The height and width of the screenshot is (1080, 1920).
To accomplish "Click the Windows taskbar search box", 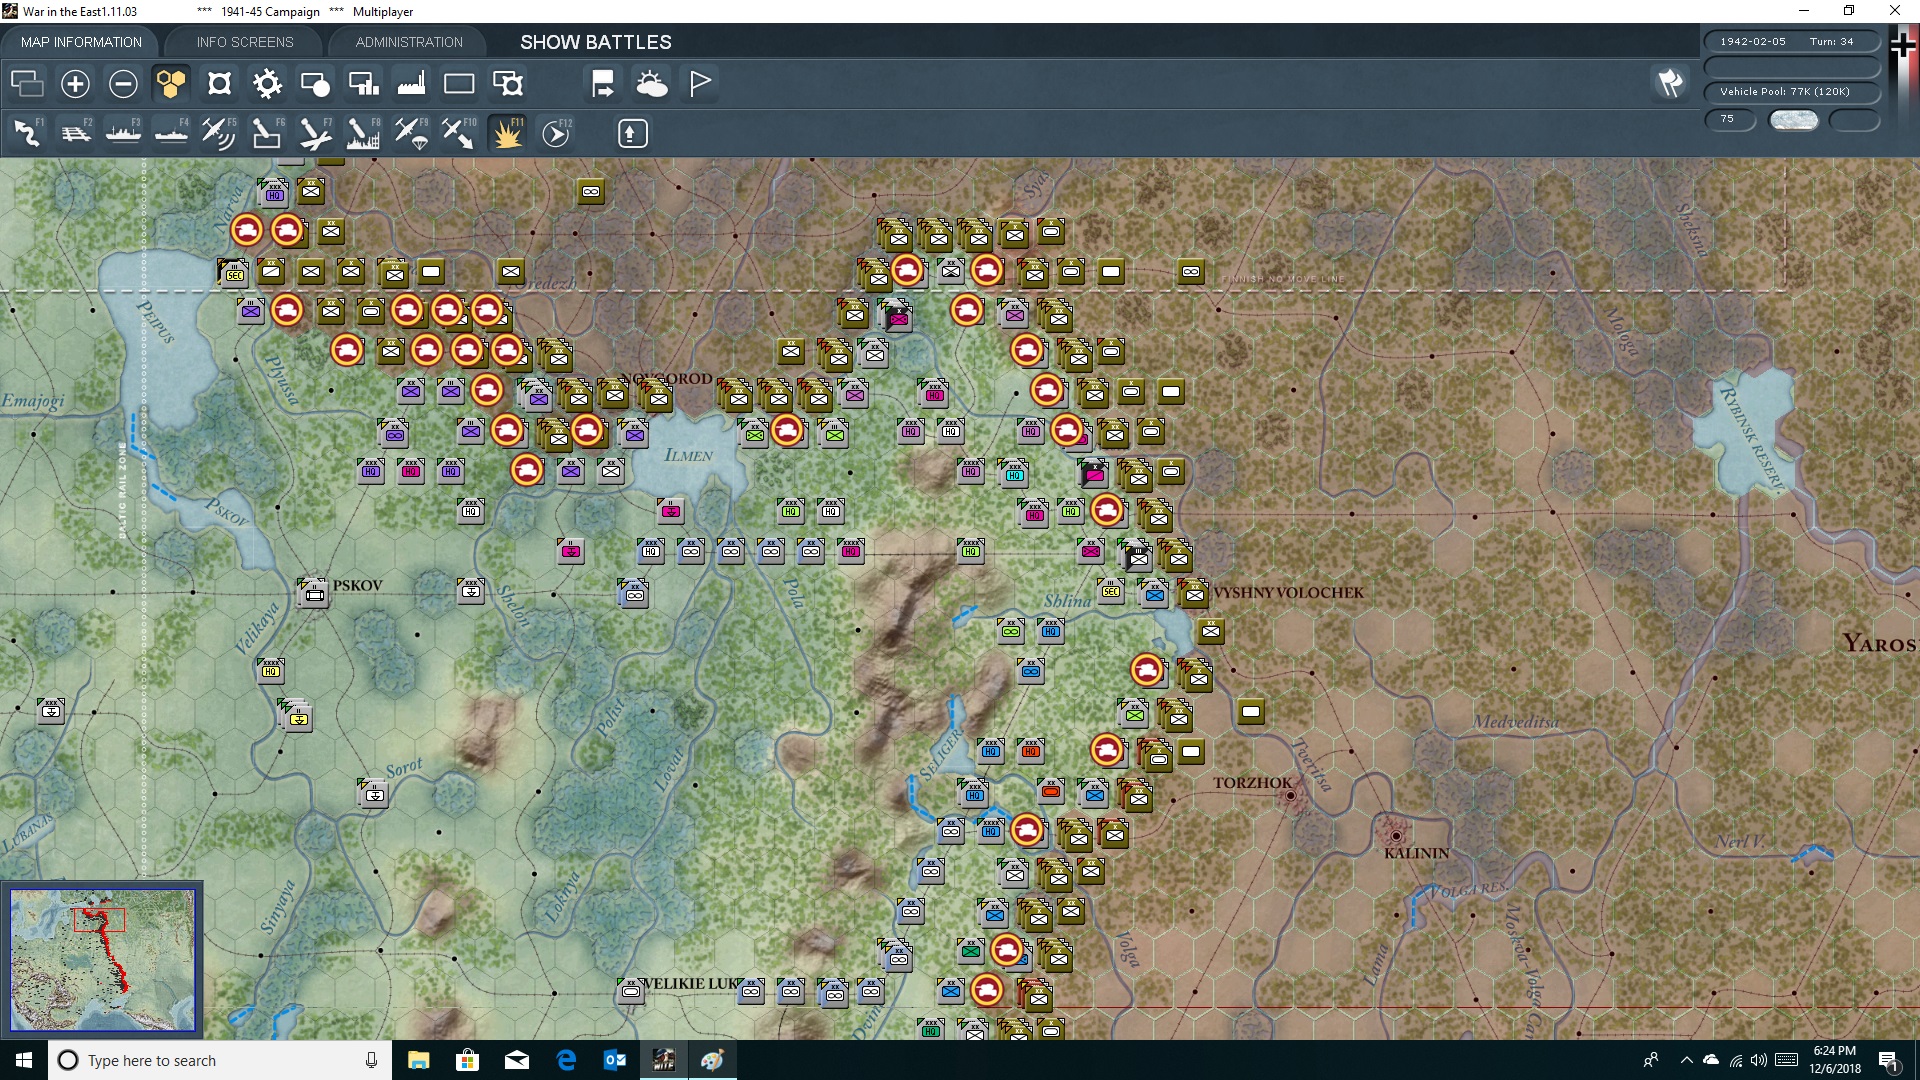I will coord(220,1060).
